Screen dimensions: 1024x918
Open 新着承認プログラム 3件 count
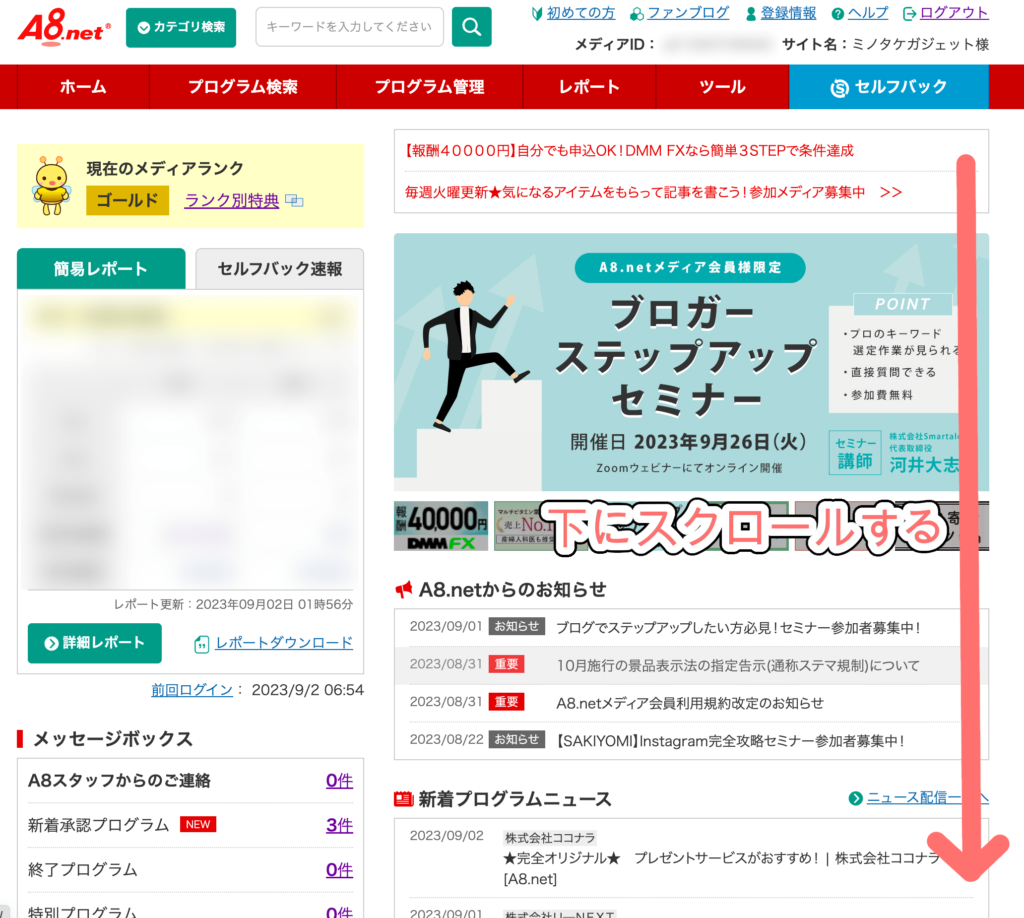click(340, 825)
